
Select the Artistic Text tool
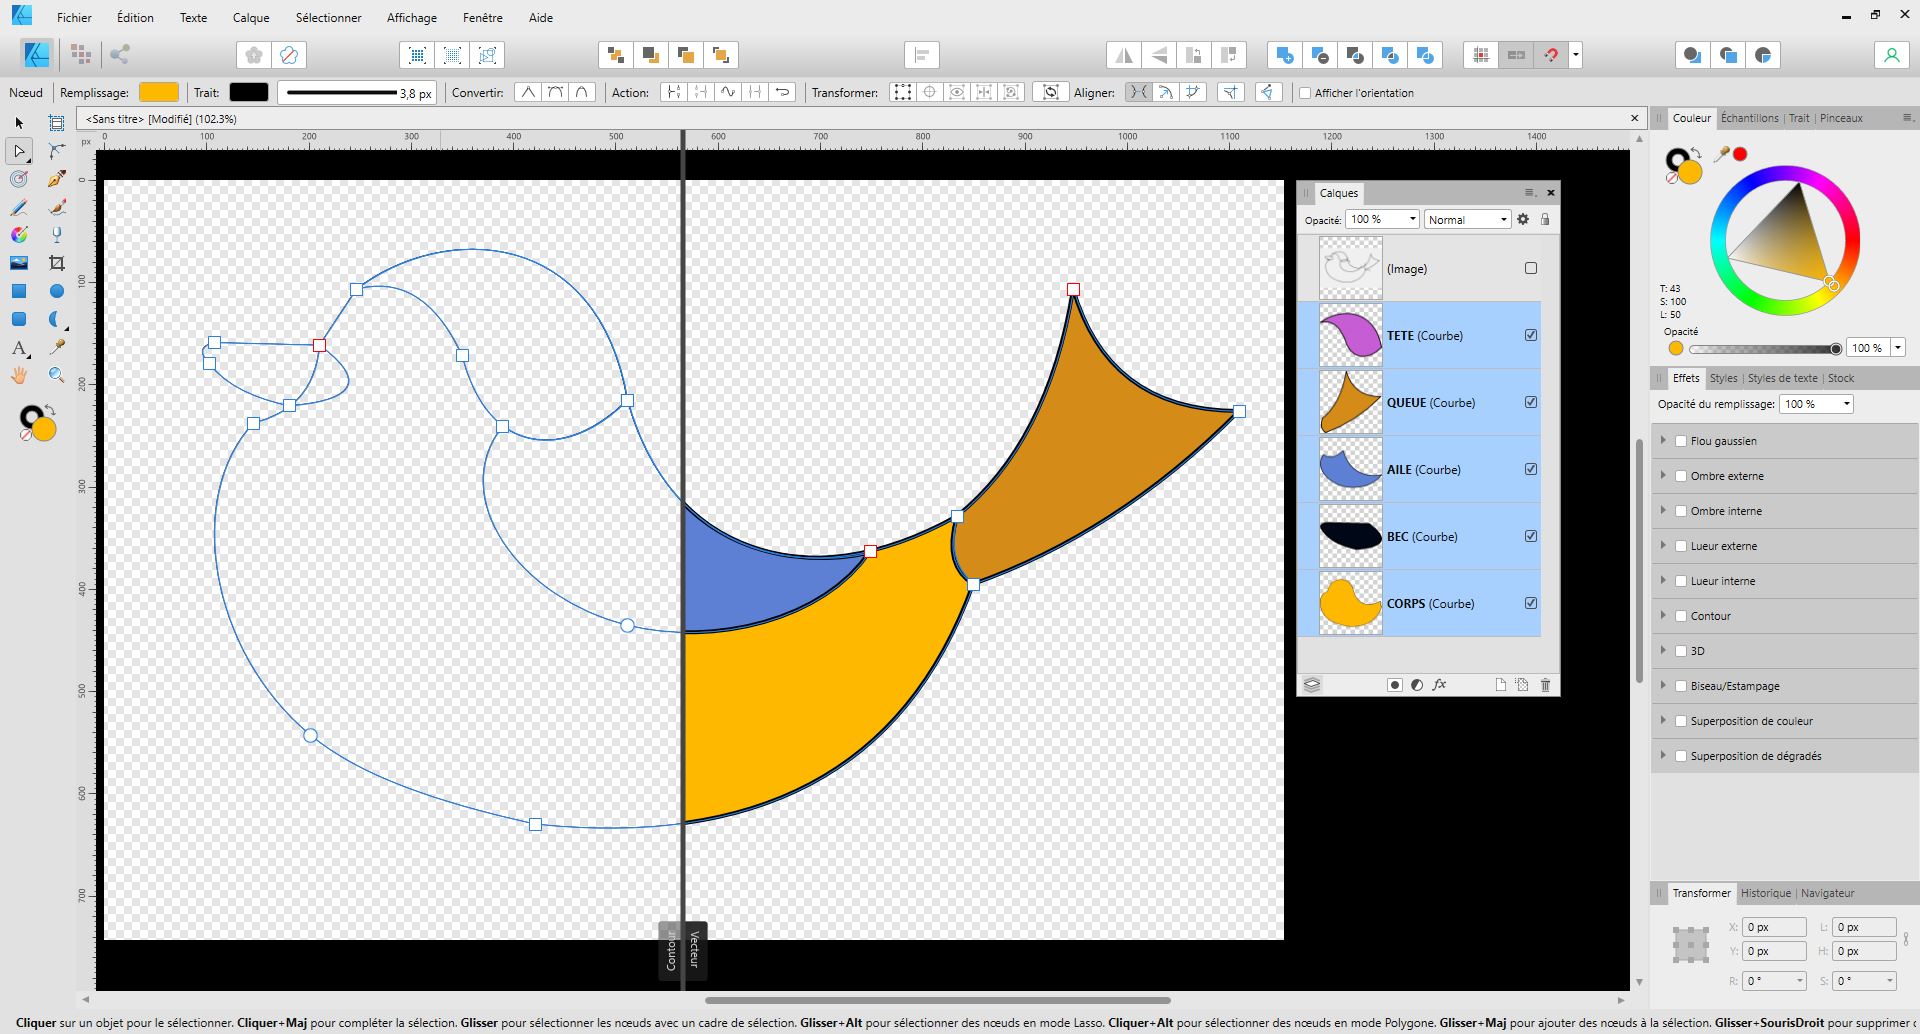tap(19, 348)
